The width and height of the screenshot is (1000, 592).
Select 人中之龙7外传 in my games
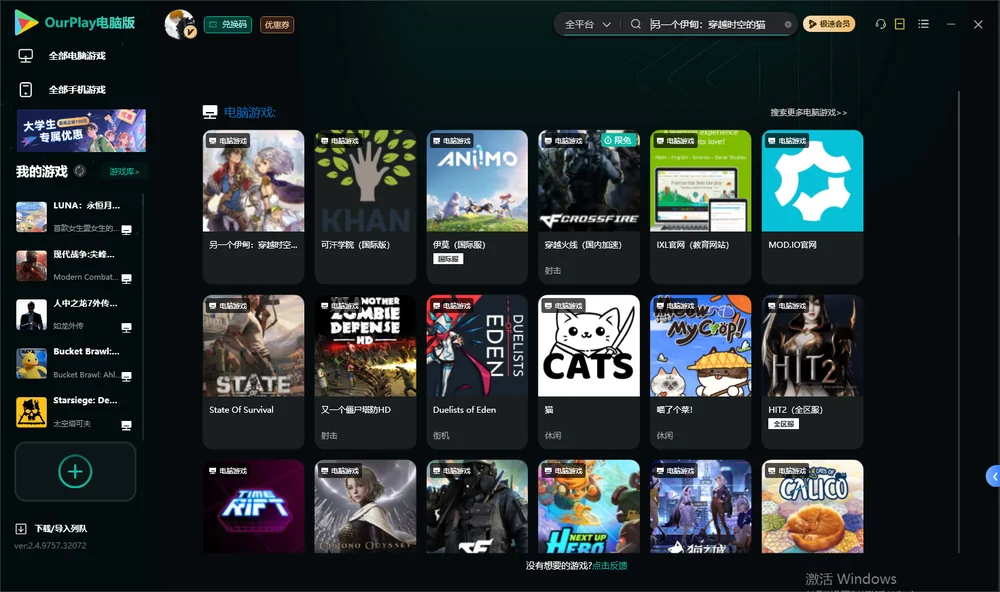point(75,314)
